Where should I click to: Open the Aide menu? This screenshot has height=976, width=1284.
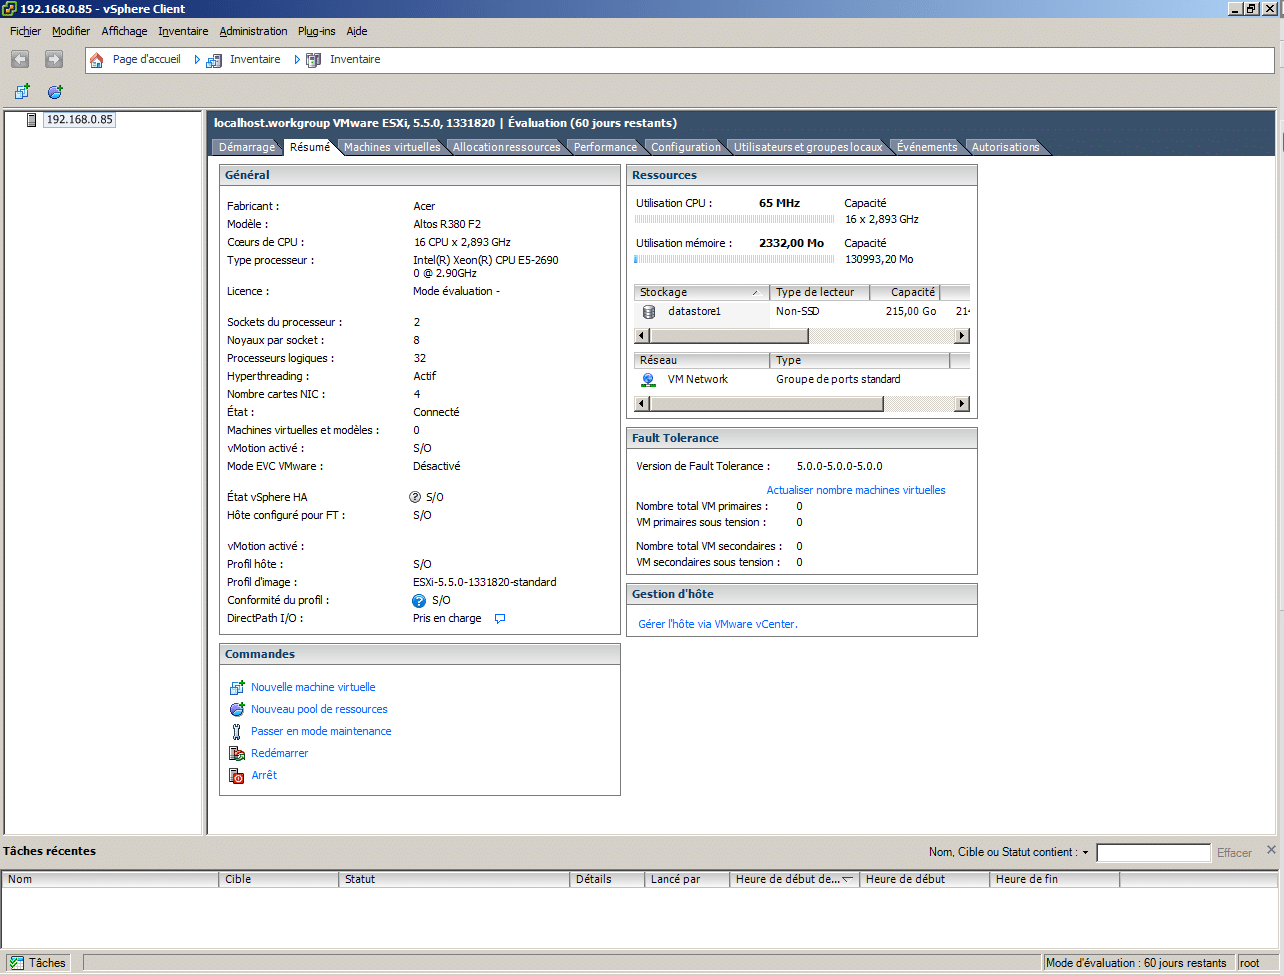point(357,31)
